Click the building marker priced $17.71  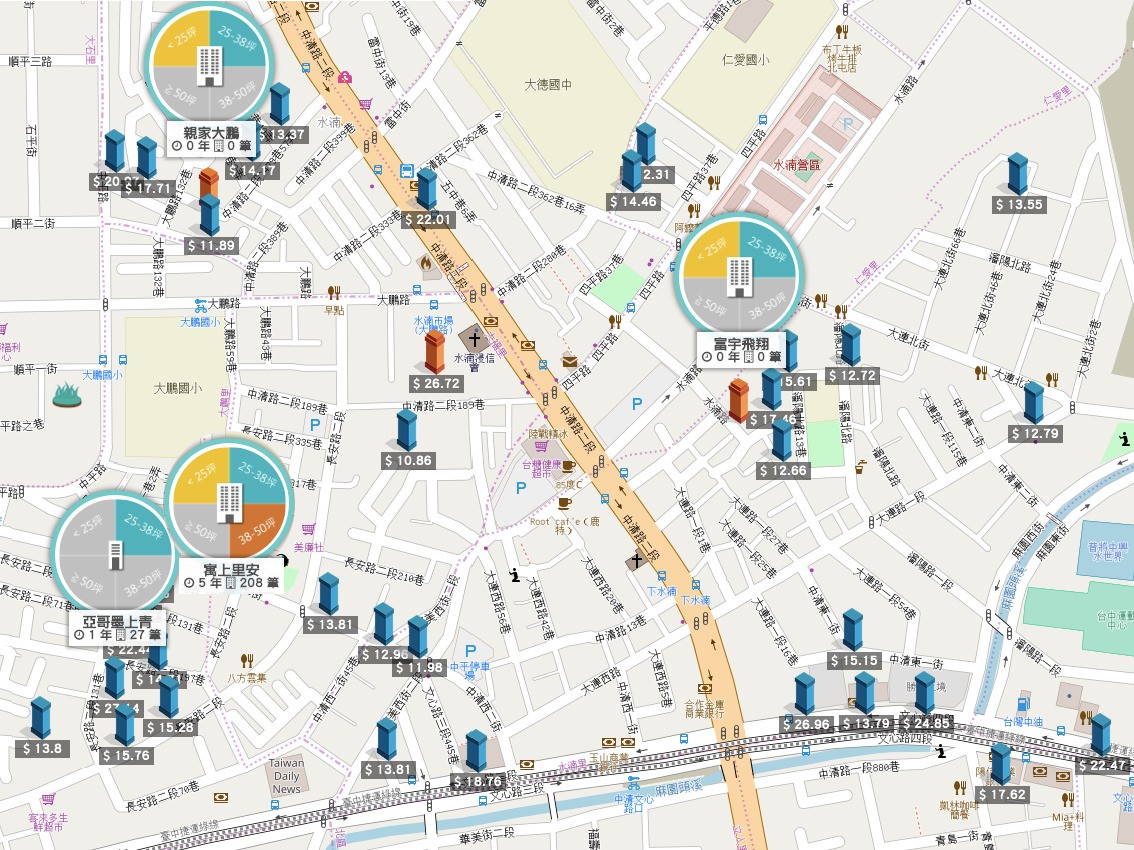(147, 158)
